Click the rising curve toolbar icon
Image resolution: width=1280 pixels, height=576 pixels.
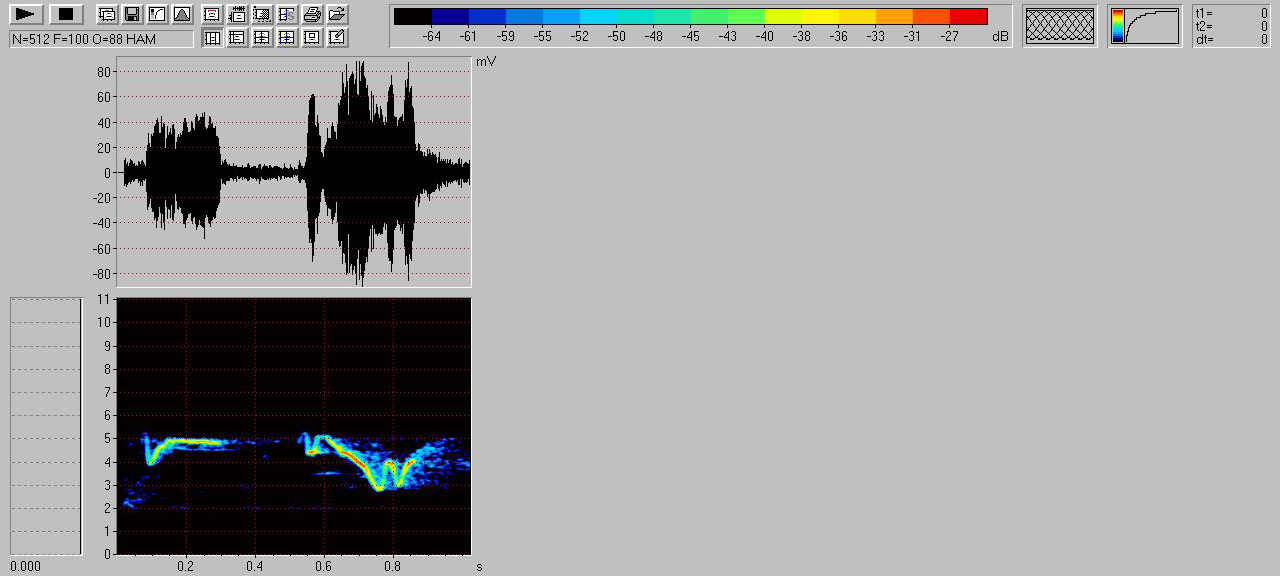coord(156,14)
